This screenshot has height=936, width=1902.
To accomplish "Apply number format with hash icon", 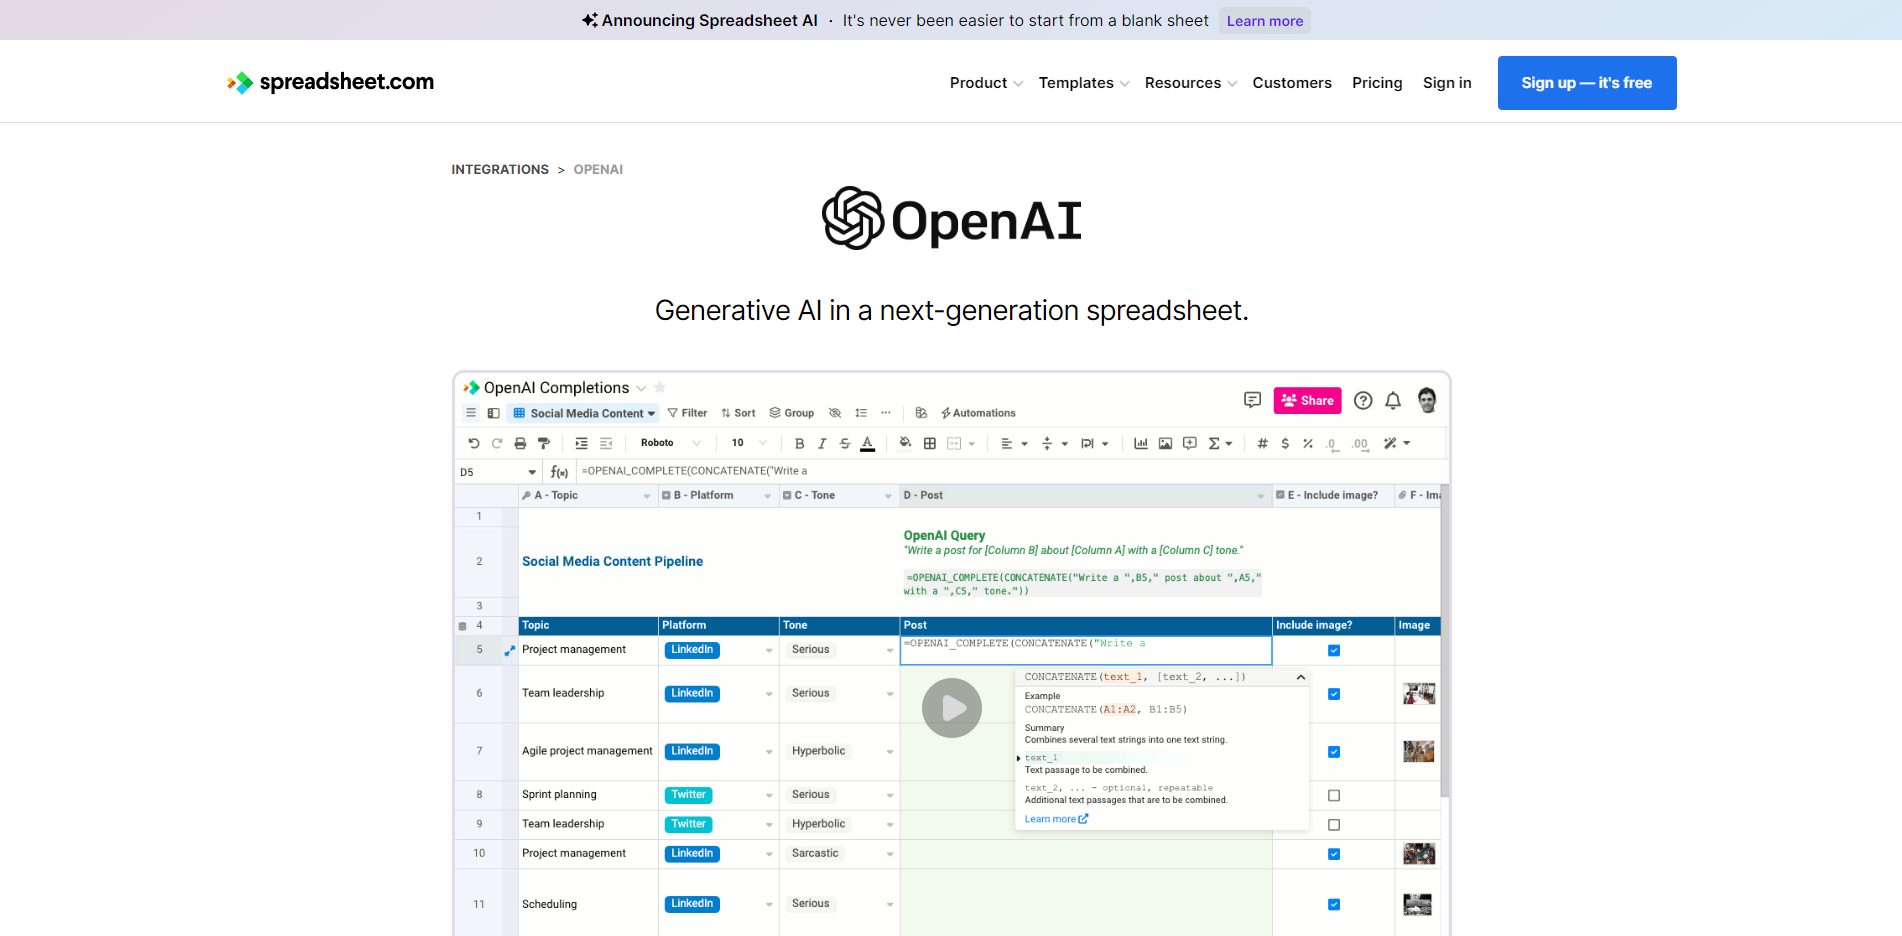I will (x=1263, y=443).
